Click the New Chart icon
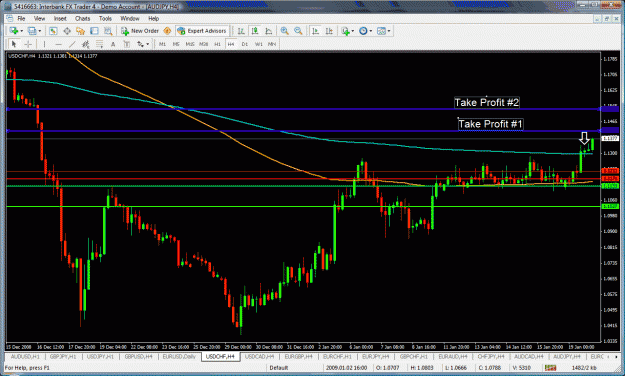625x376 pixels. click(14, 31)
